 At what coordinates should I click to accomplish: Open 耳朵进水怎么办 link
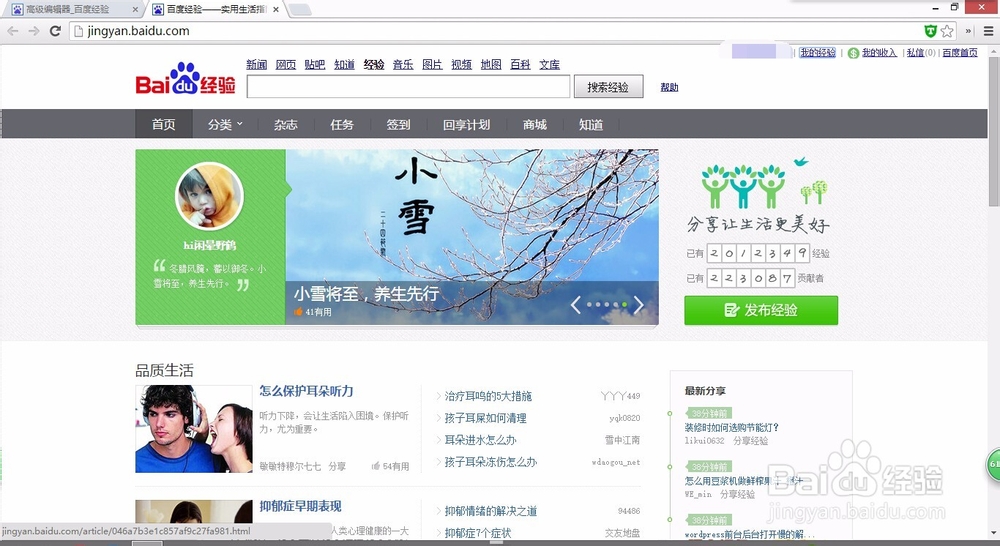[480, 439]
